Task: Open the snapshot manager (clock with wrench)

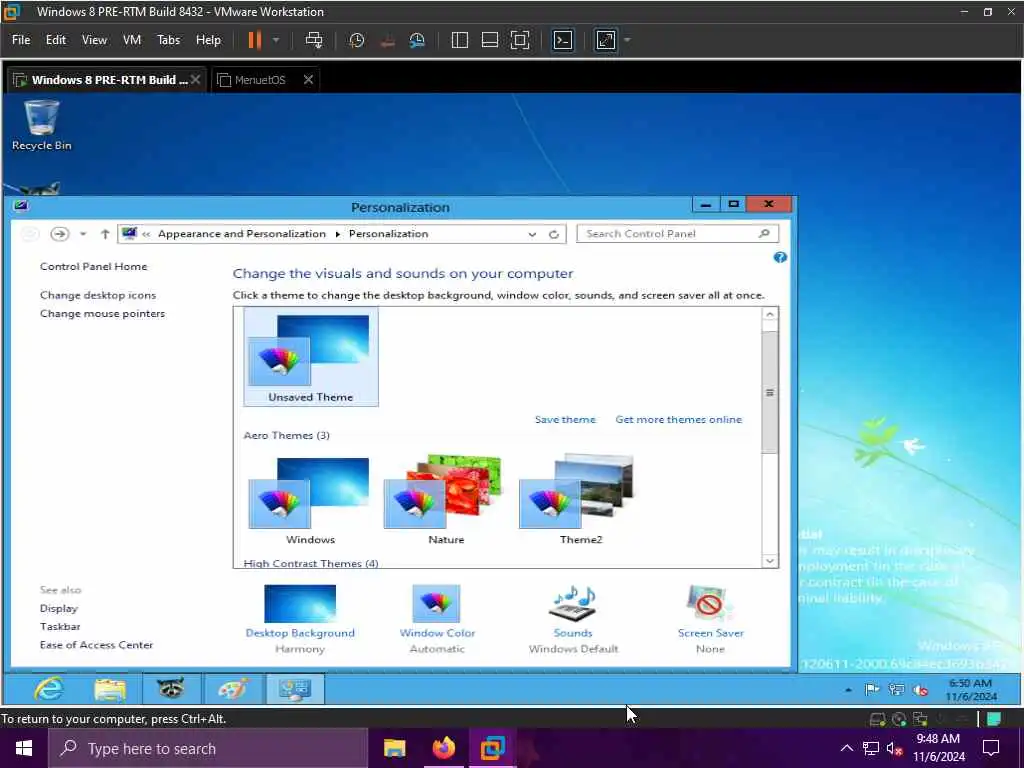Action: point(417,40)
